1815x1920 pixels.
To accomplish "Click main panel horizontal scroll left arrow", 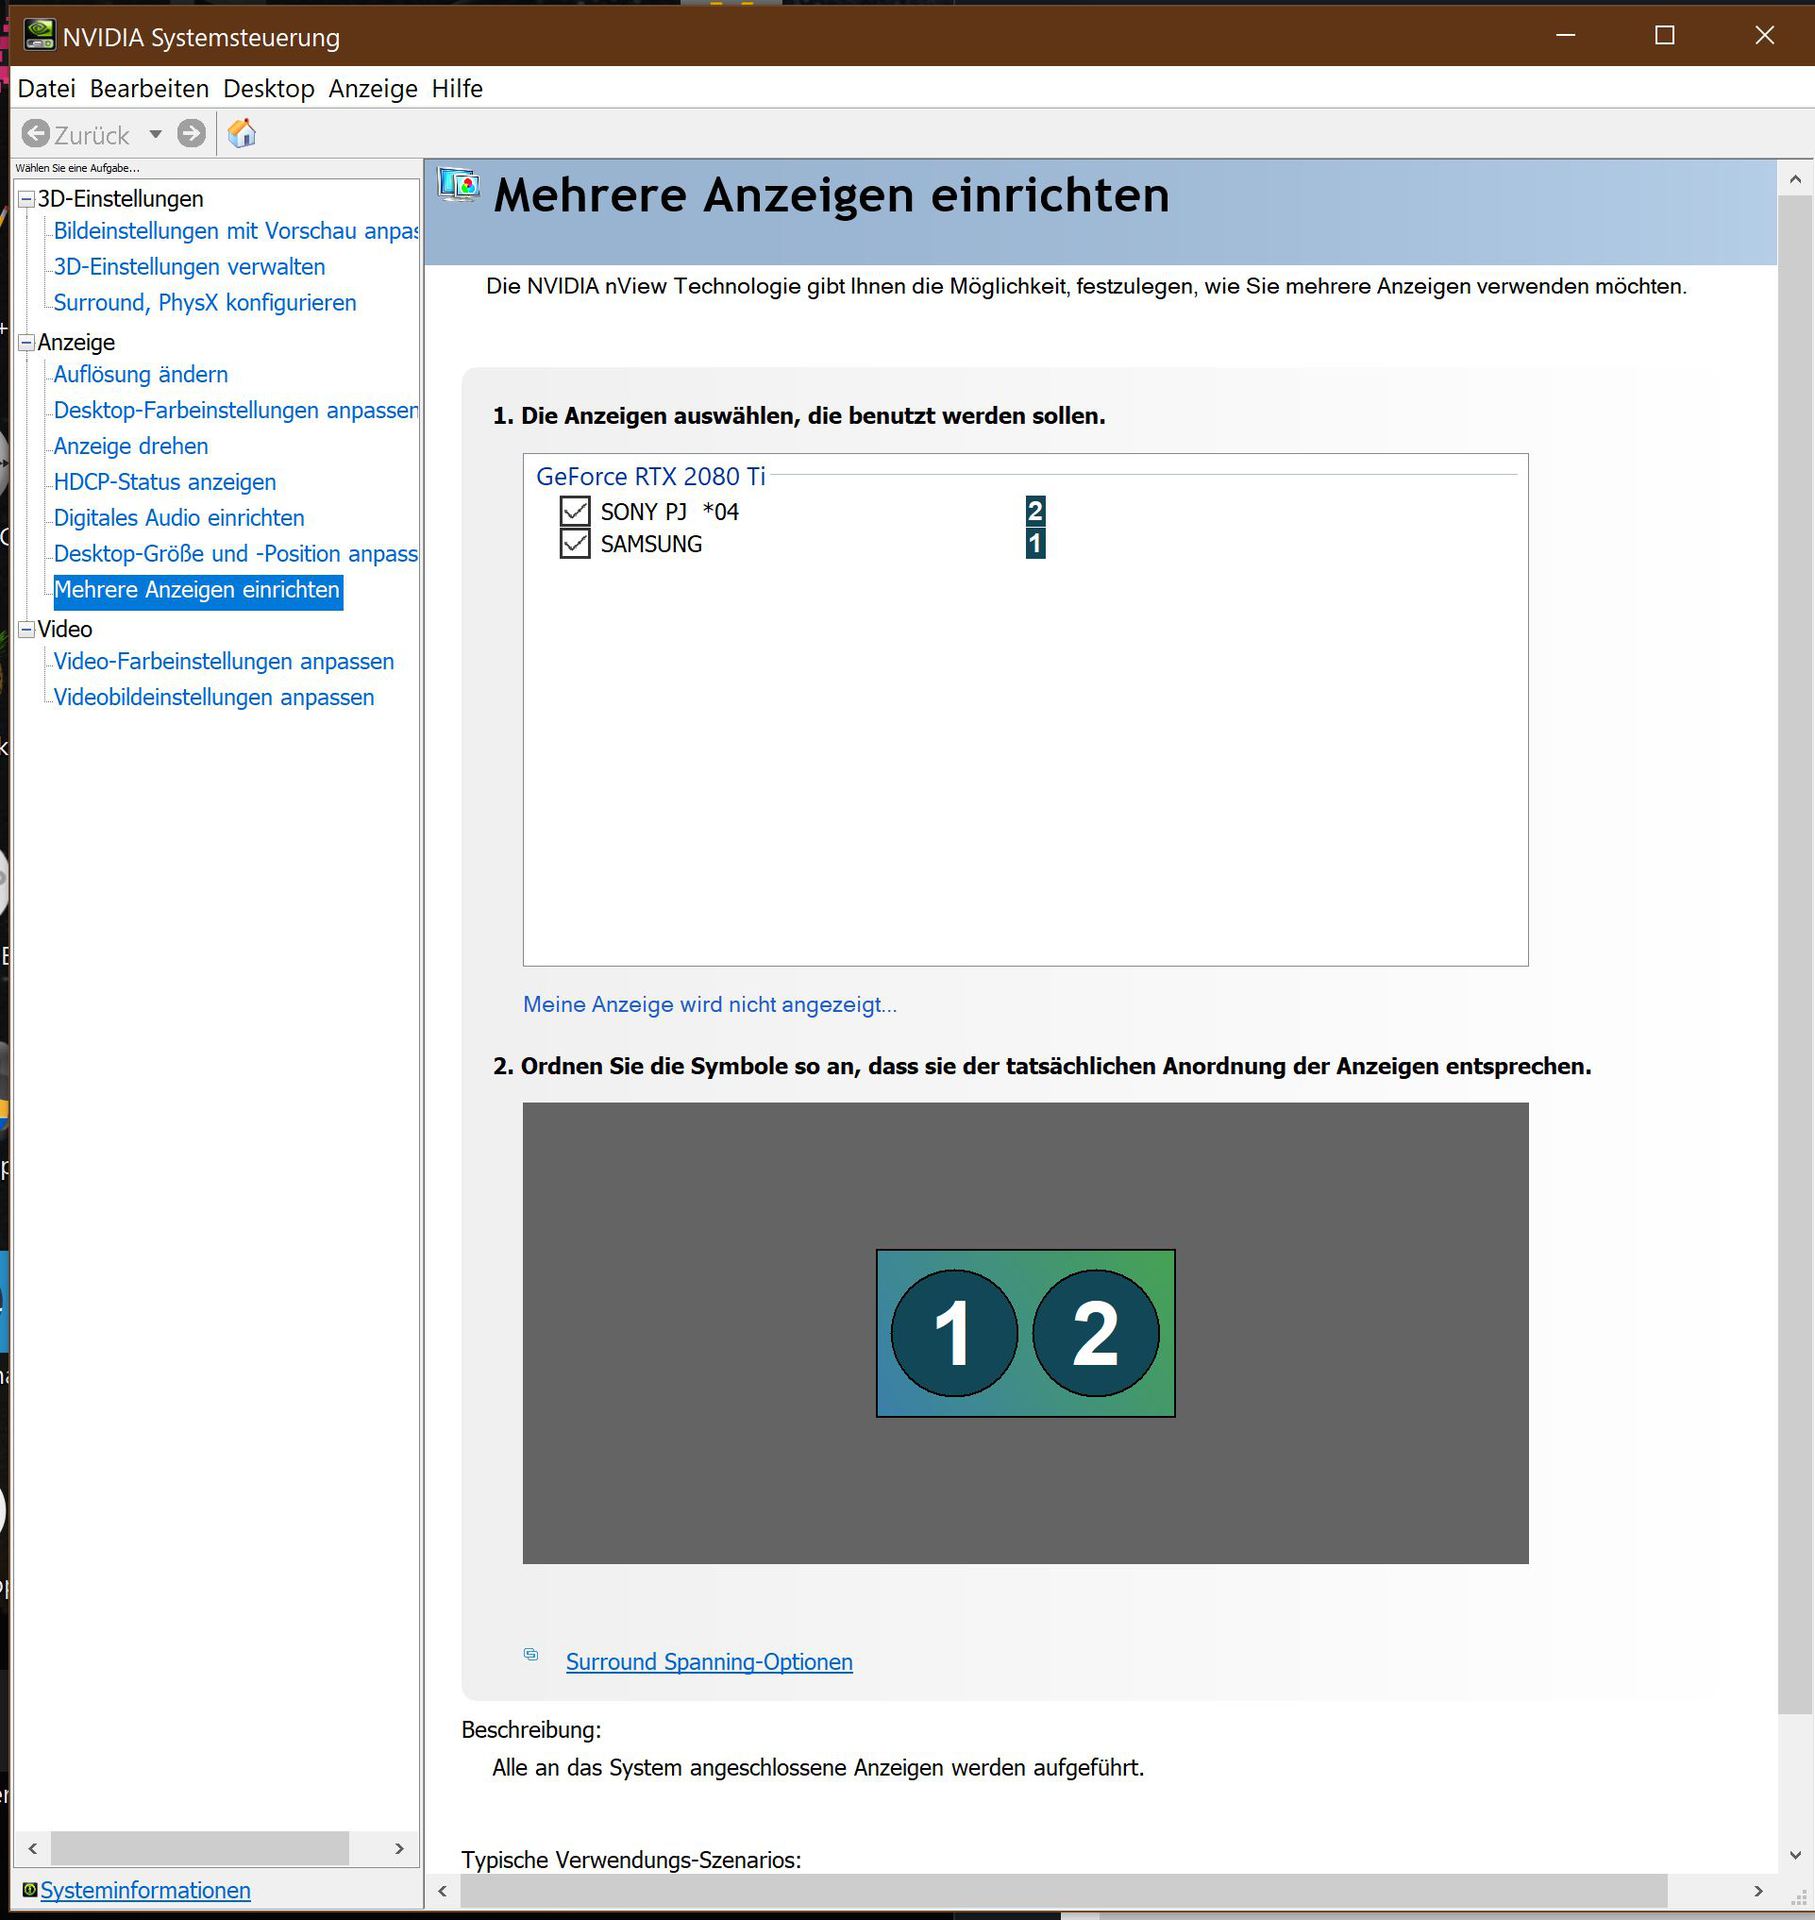I will pos(443,1890).
